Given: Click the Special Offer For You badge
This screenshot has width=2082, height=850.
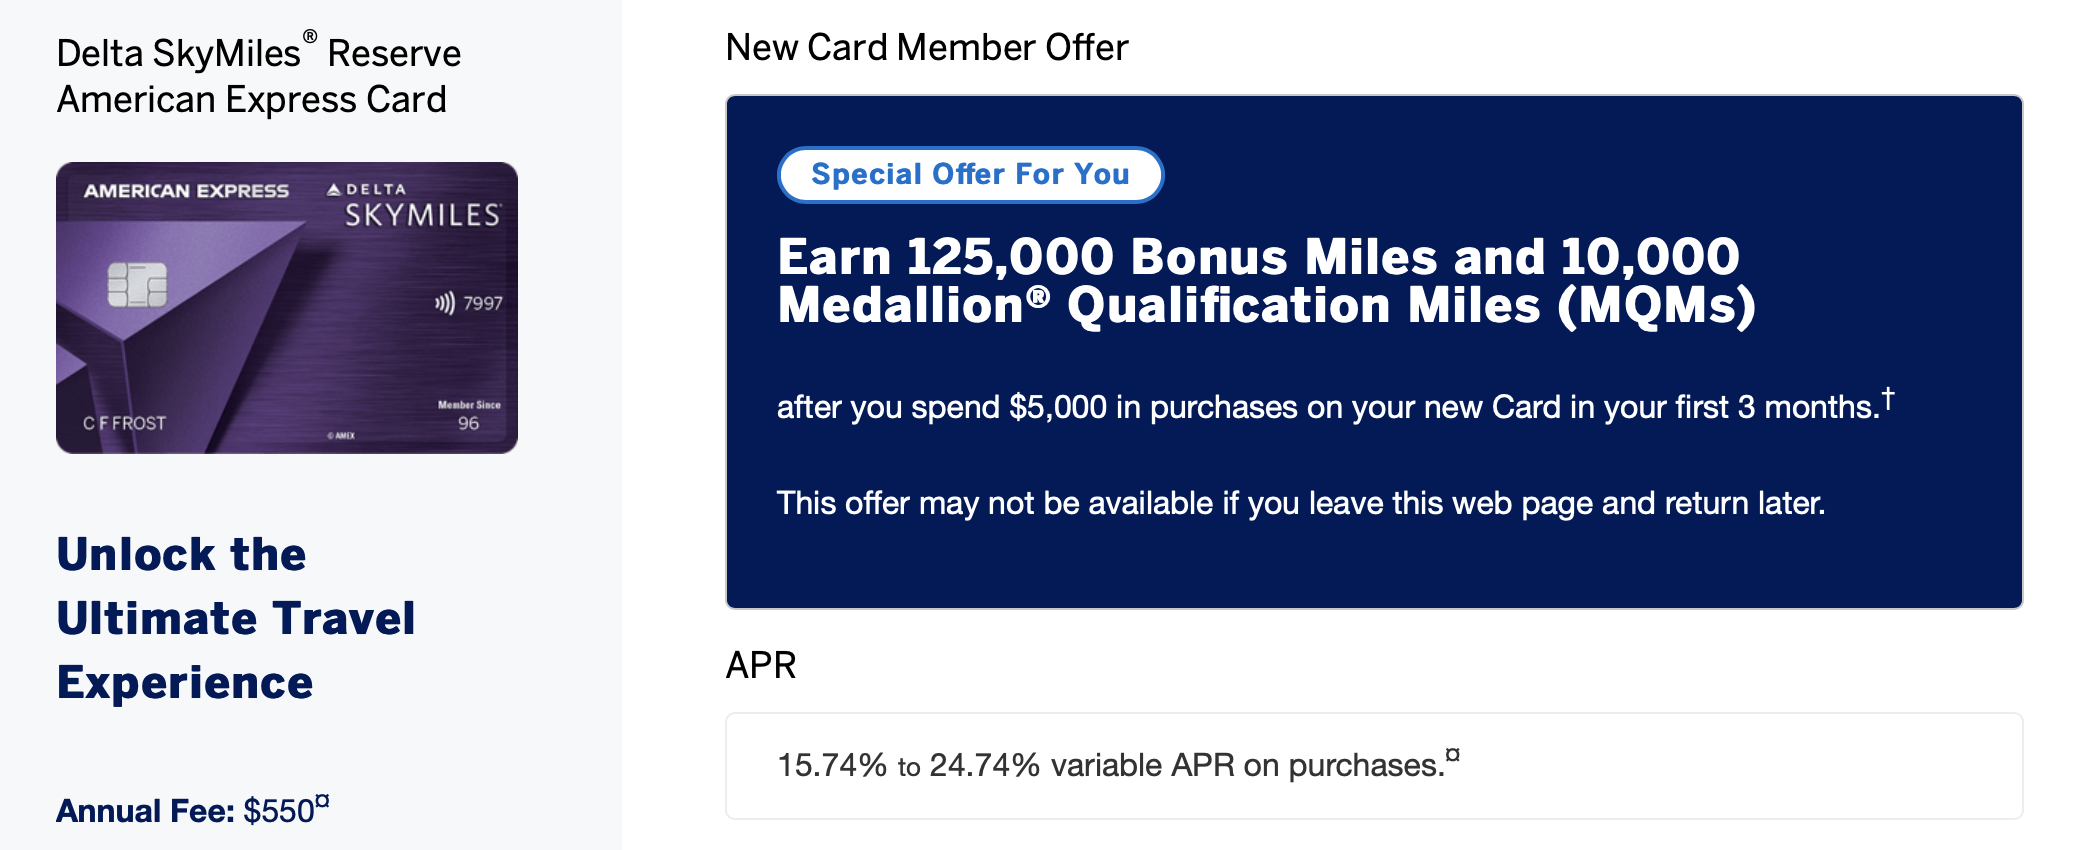Looking at the screenshot, I should coord(970,175).
